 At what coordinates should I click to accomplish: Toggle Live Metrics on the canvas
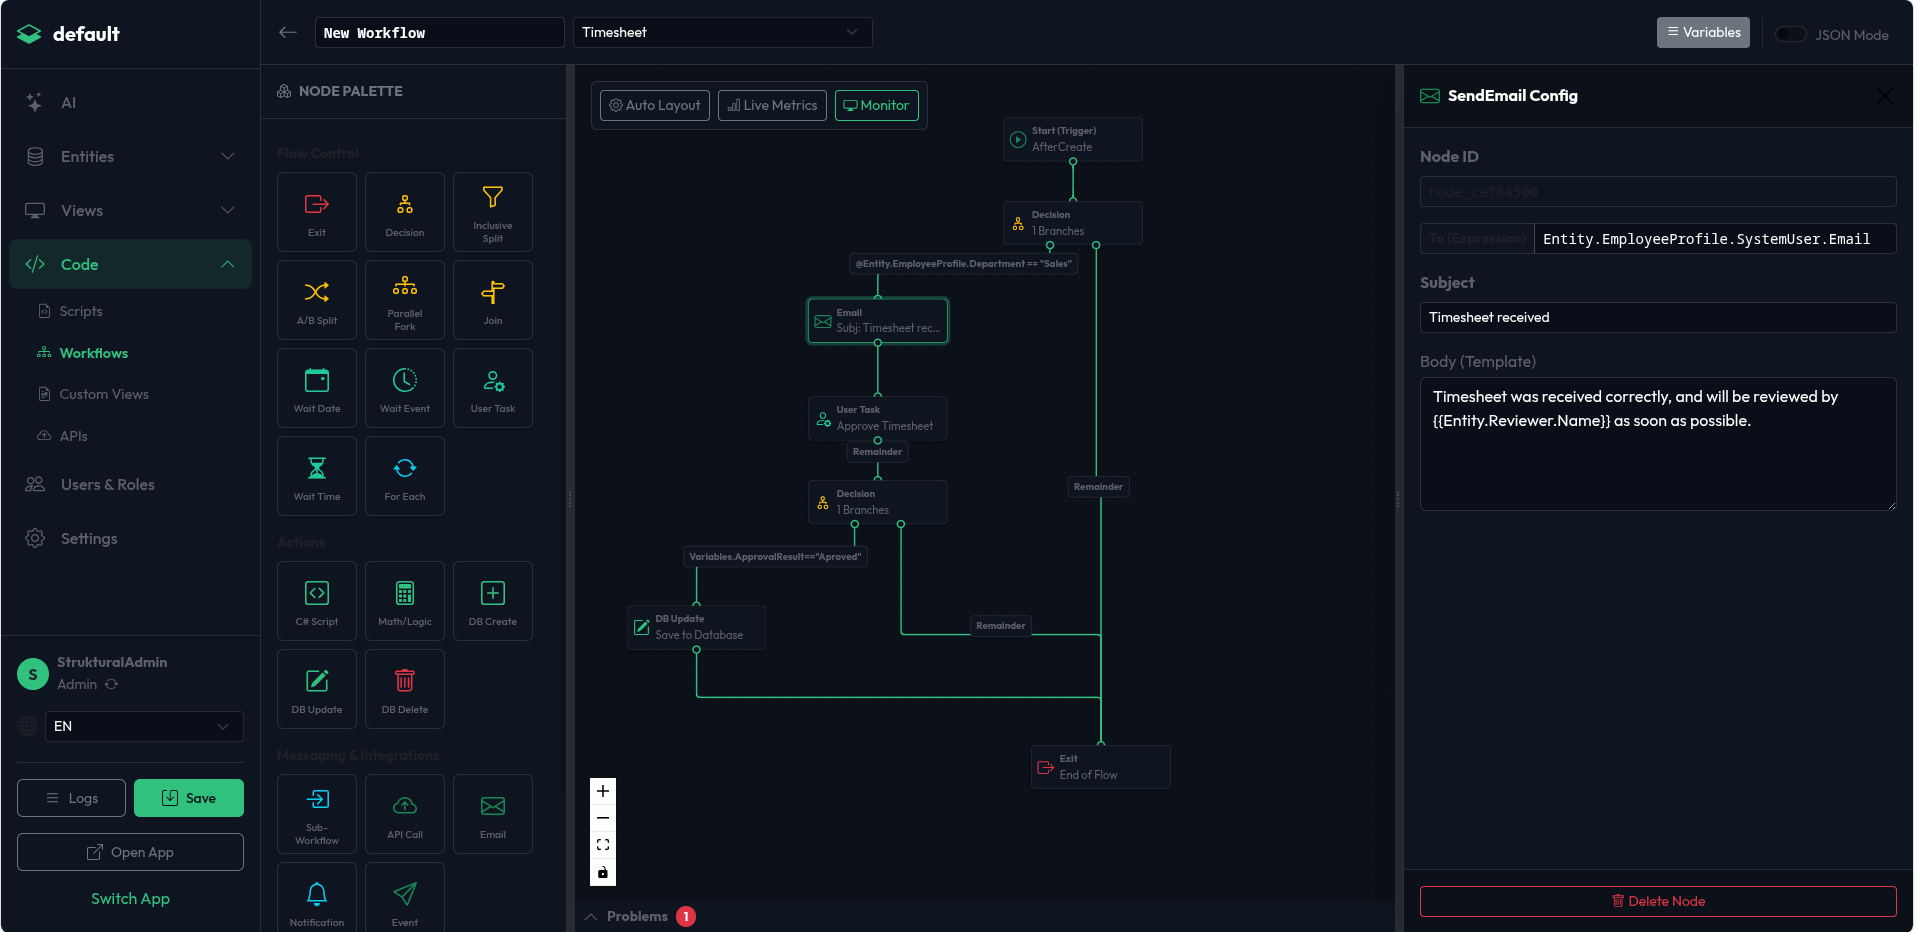coord(772,105)
